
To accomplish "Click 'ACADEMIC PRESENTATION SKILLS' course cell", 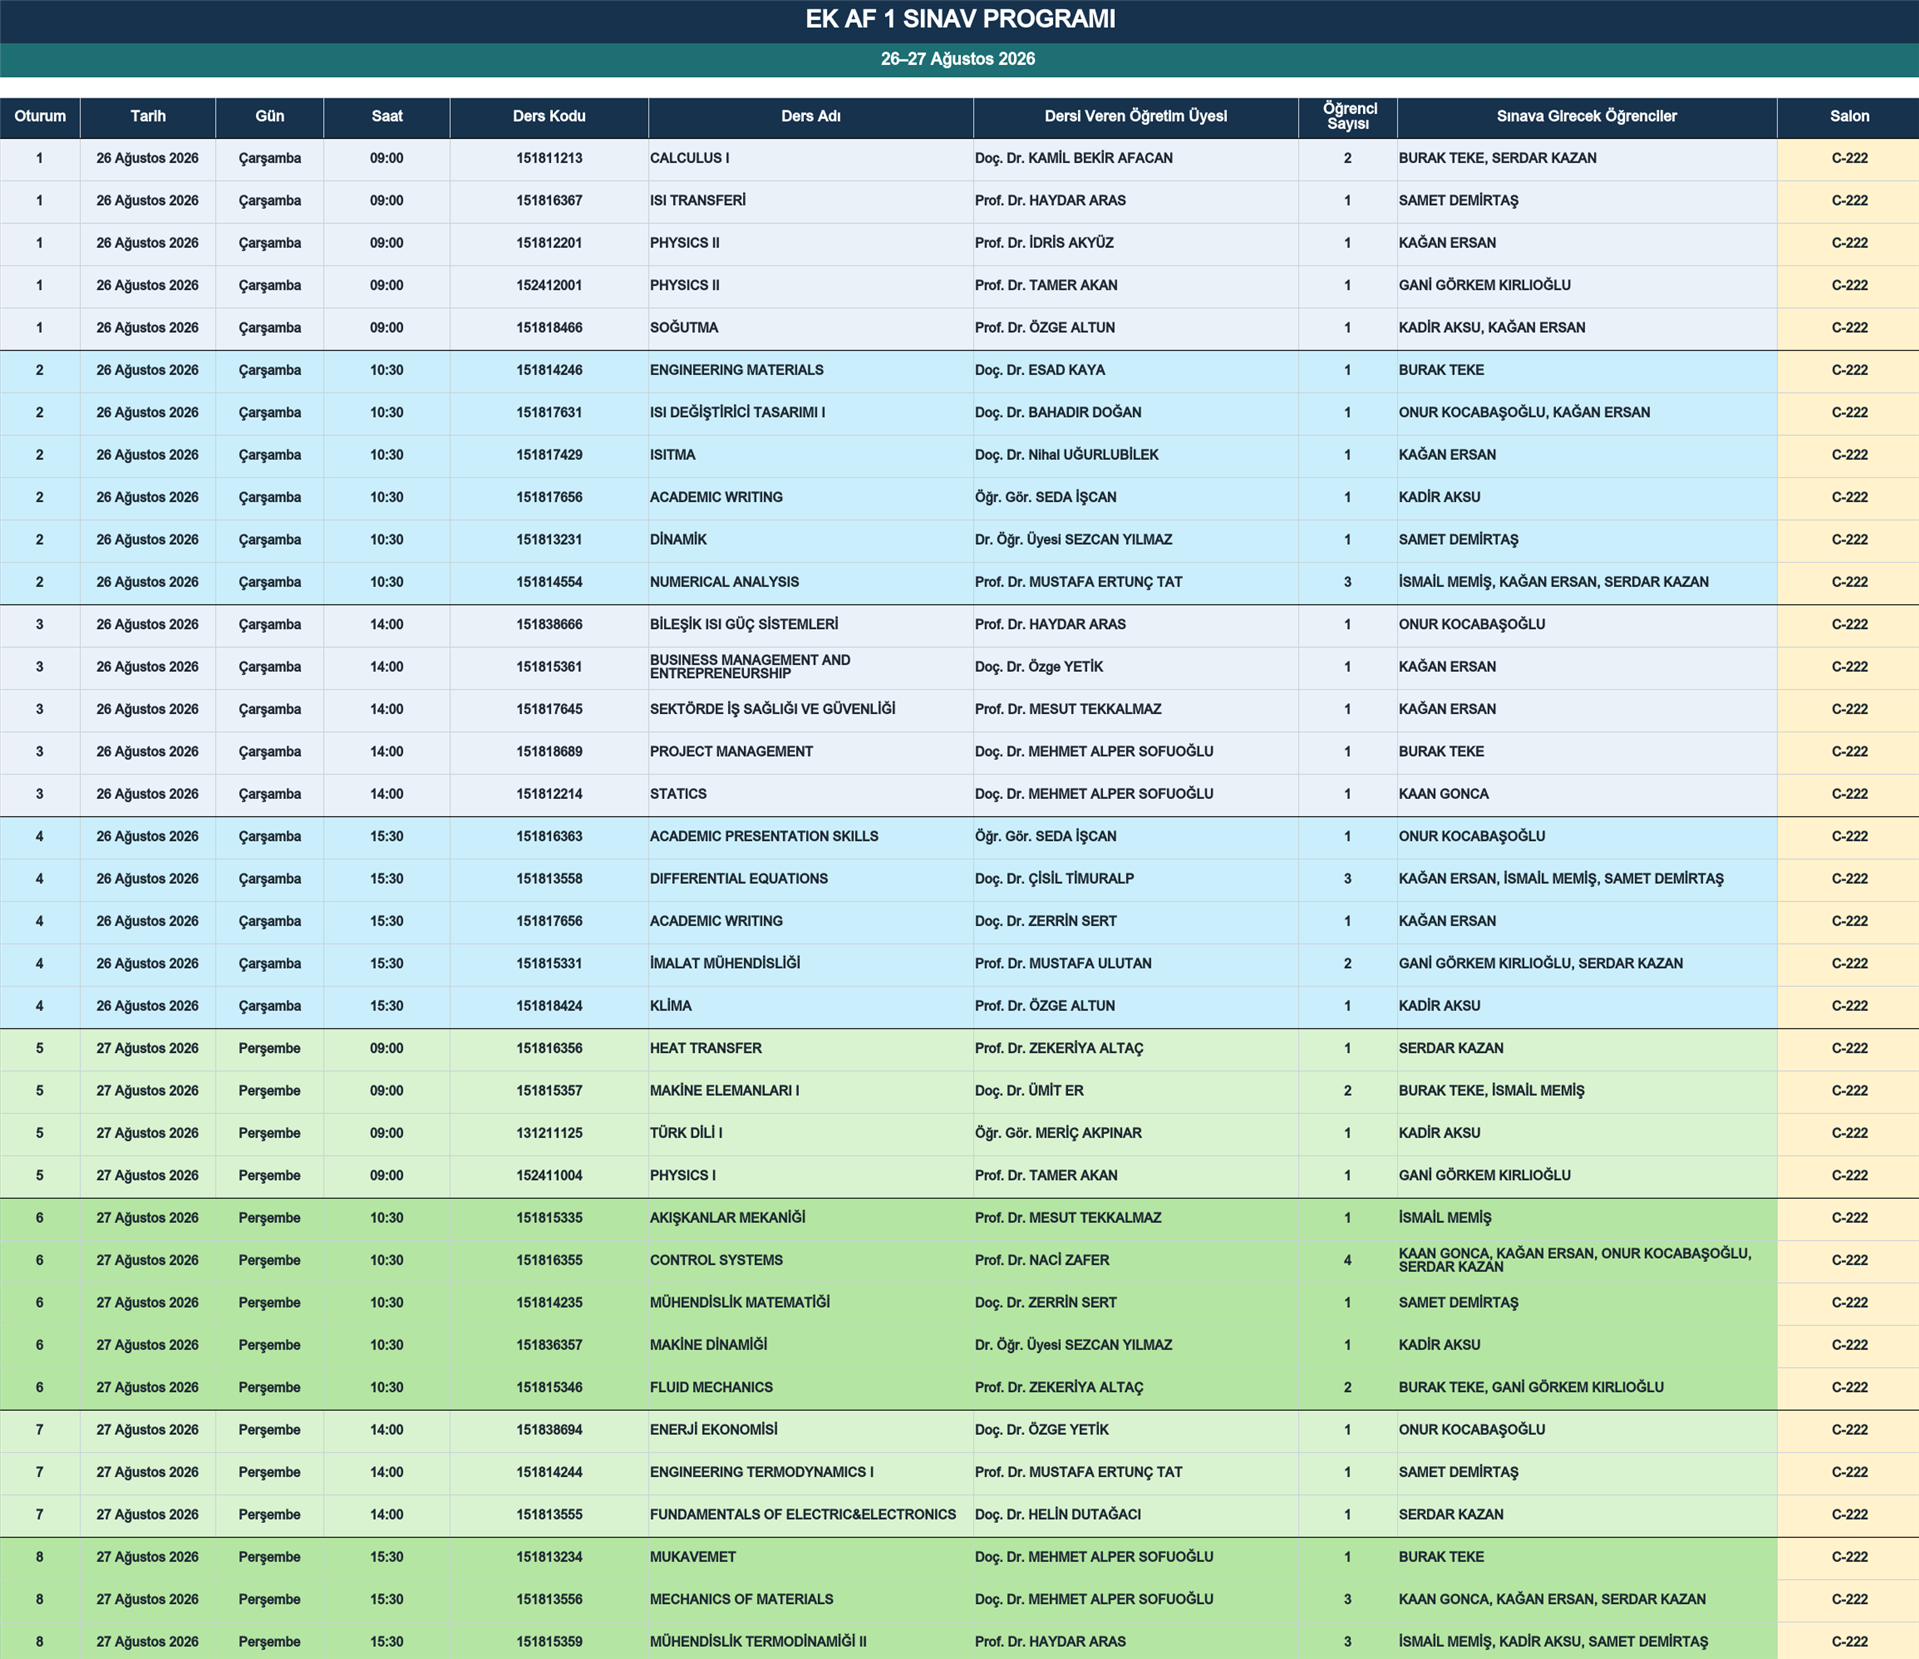I will coord(811,837).
